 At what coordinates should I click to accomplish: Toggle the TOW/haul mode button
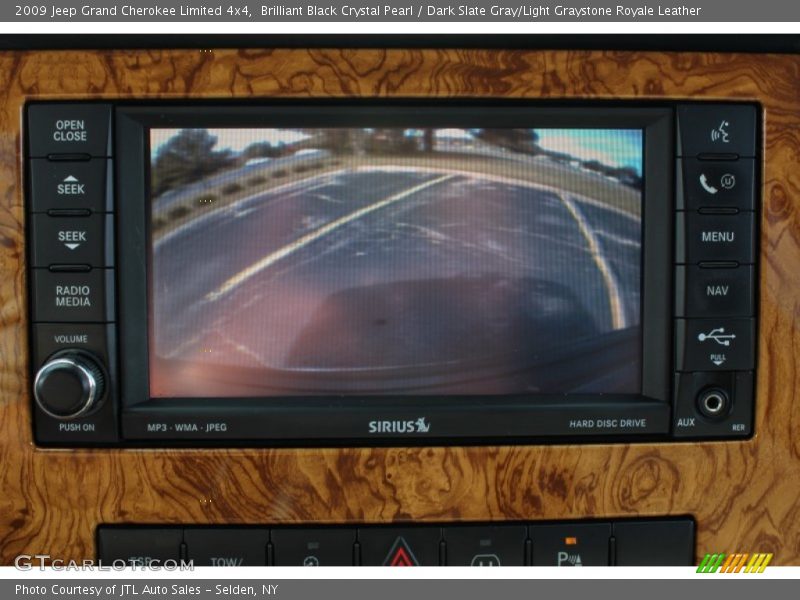226,547
